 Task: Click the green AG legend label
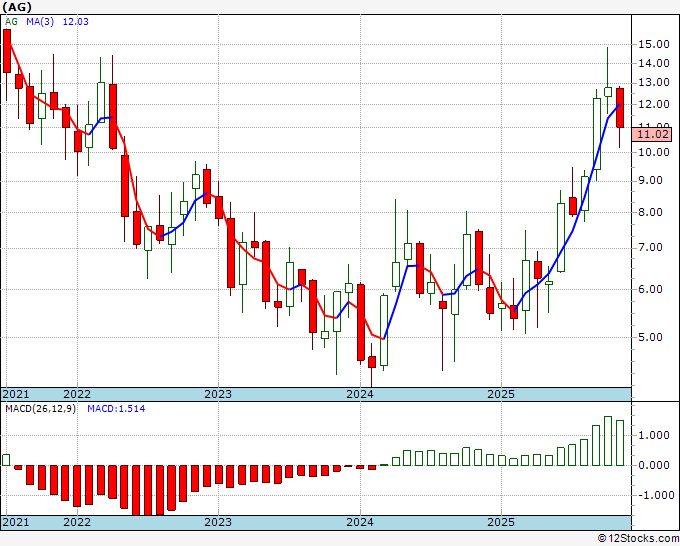tap(11, 21)
